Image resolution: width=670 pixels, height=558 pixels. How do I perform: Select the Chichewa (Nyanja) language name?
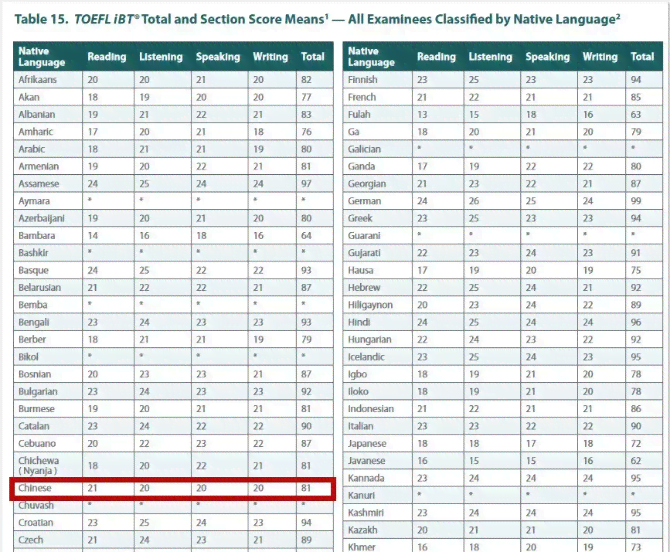pyautogui.click(x=38, y=466)
